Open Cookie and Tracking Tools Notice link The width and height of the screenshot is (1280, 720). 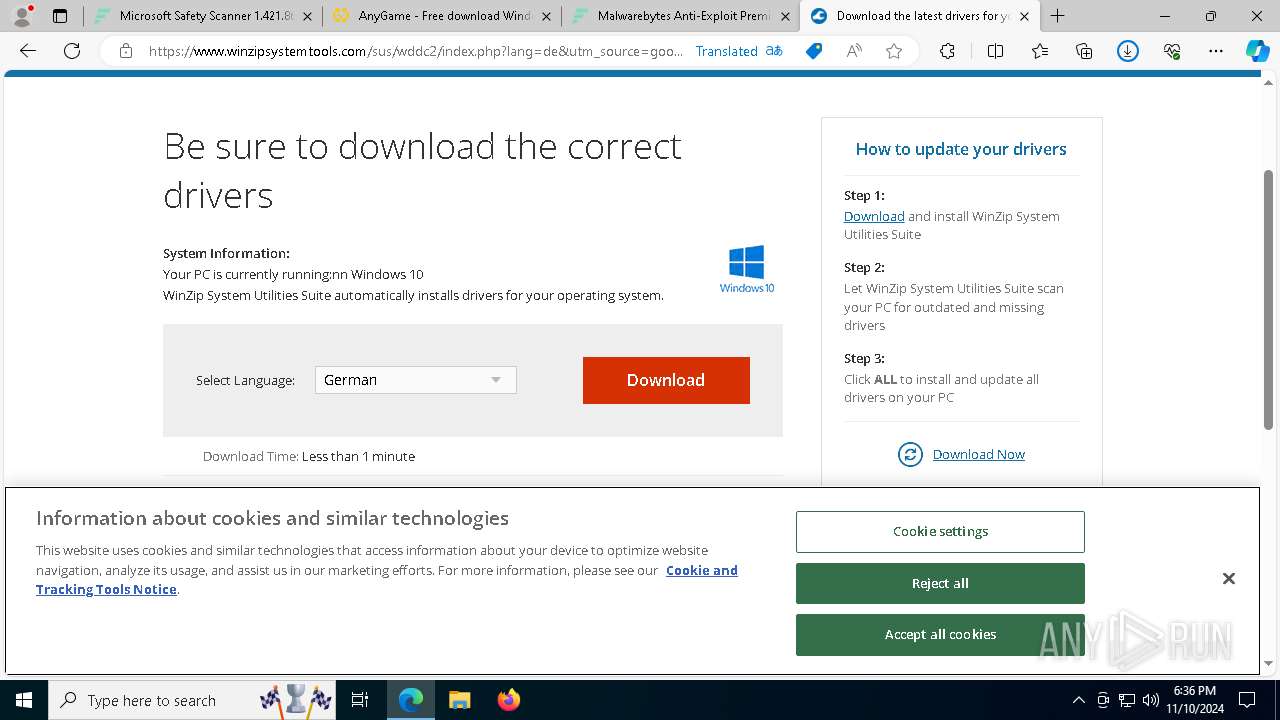click(387, 580)
